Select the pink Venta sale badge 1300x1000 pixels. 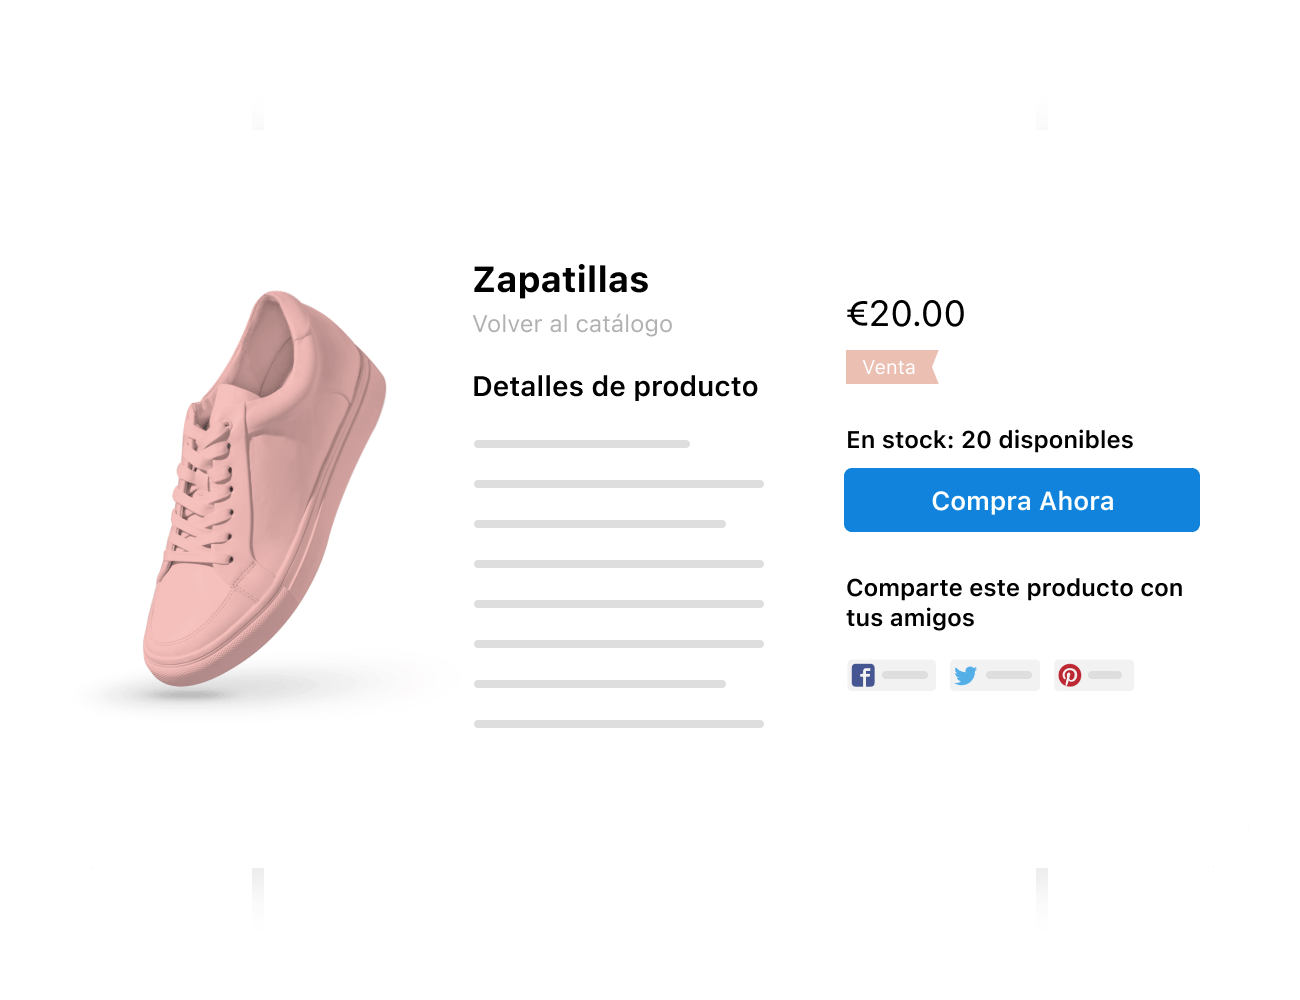point(892,367)
